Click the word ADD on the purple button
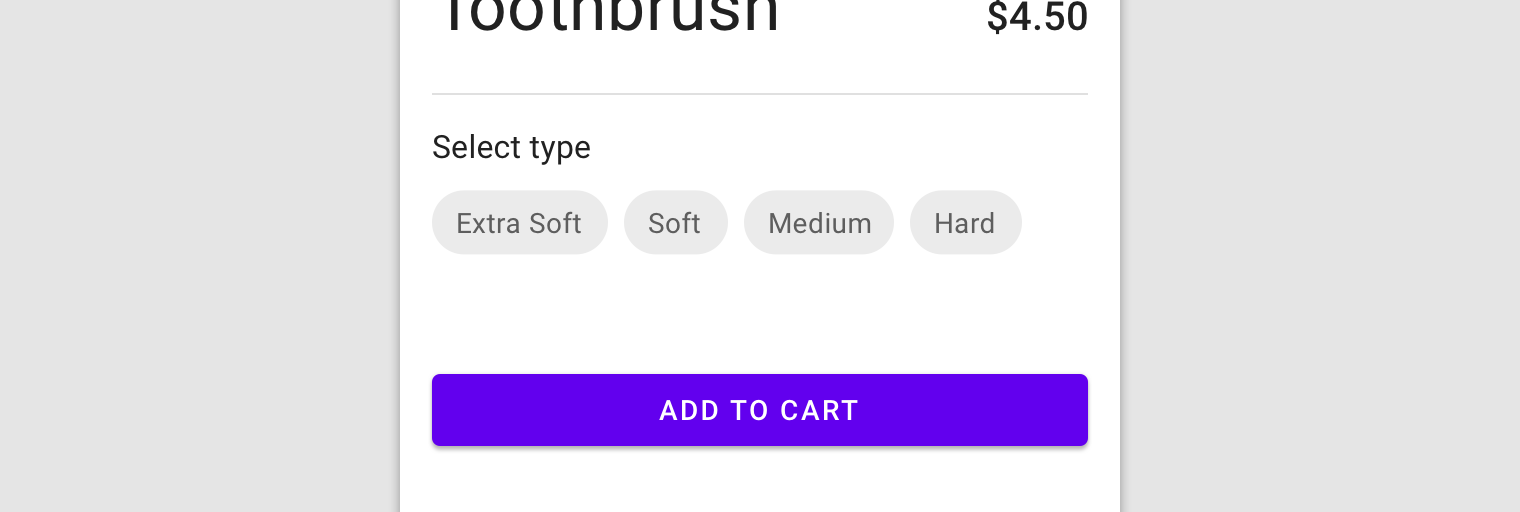The height and width of the screenshot is (512, 1520). (689, 411)
